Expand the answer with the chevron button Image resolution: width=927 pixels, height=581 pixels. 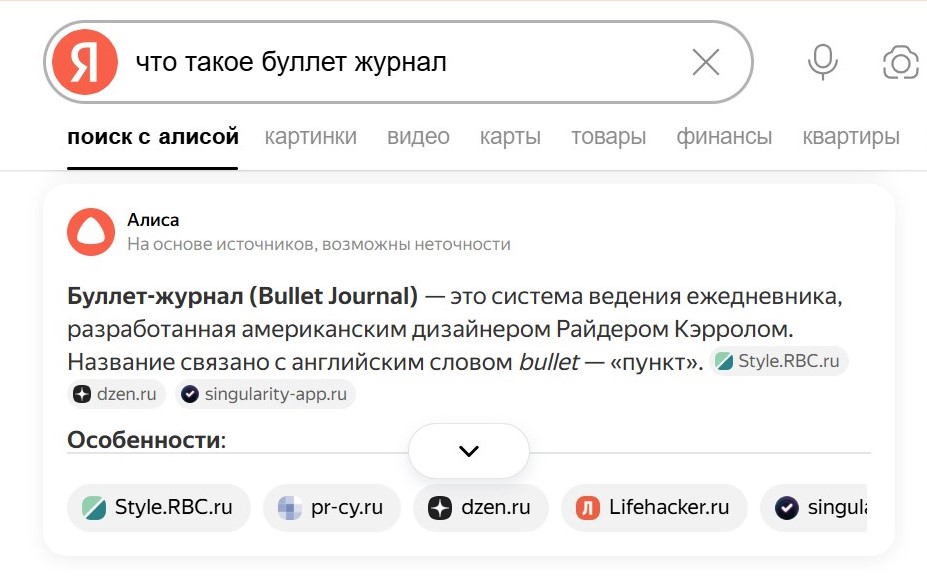[468, 451]
